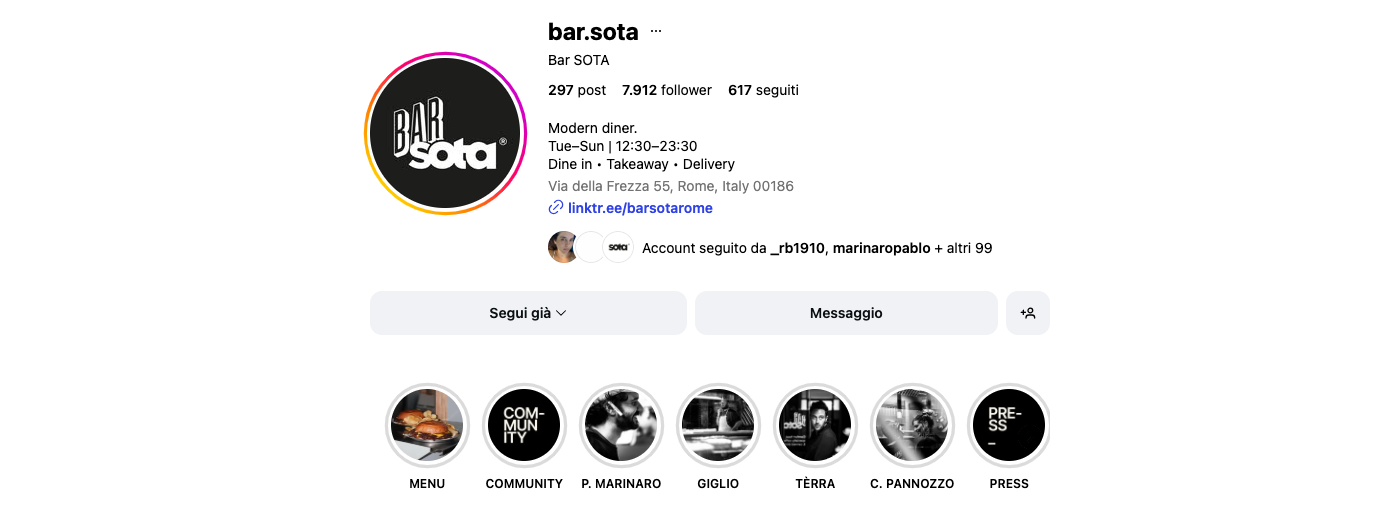This screenshot has height=509, width=1395.
Task: Open the C. PANNOZZO highlight
Action: click(912, 425)
